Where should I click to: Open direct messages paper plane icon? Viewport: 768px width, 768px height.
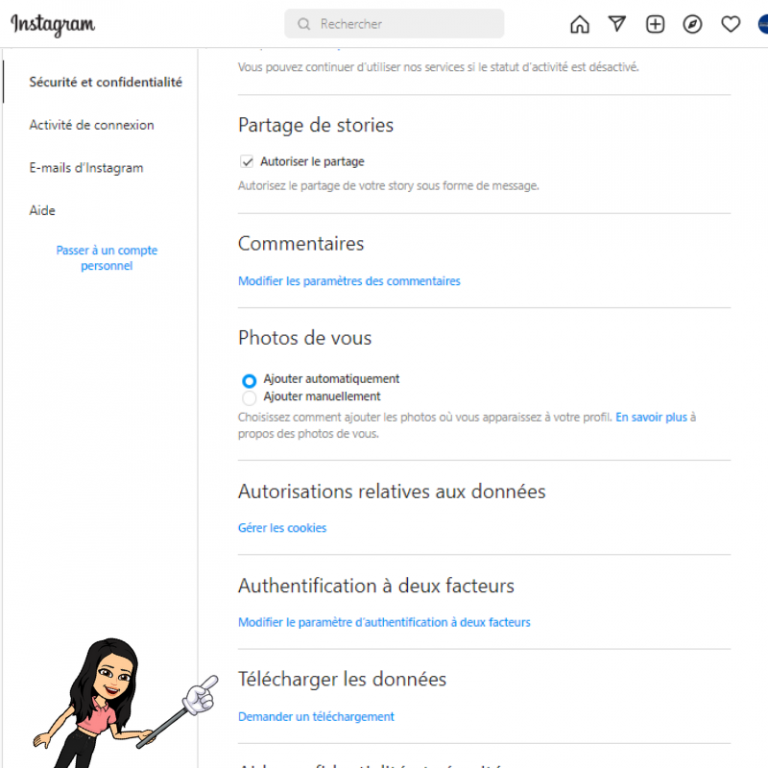617,24
